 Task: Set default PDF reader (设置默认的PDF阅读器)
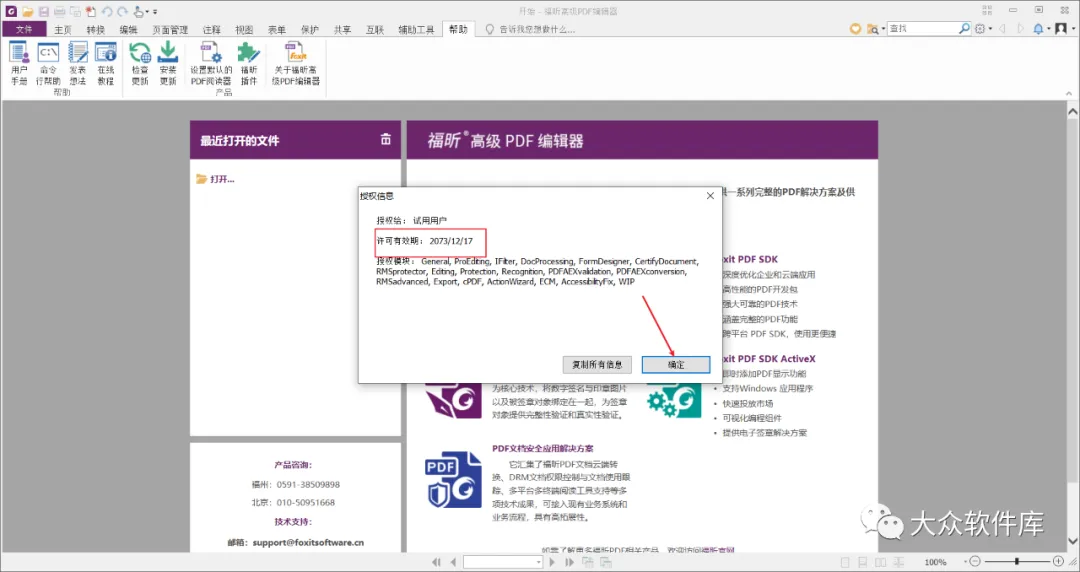[211, 63]
